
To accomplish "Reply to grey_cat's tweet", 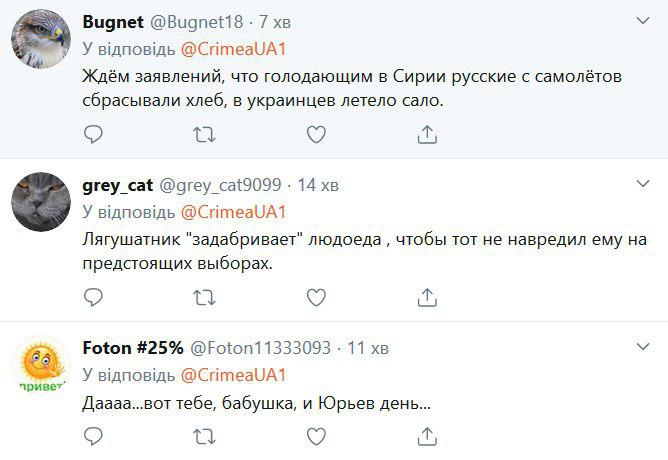I will click(x=93, y=297).
